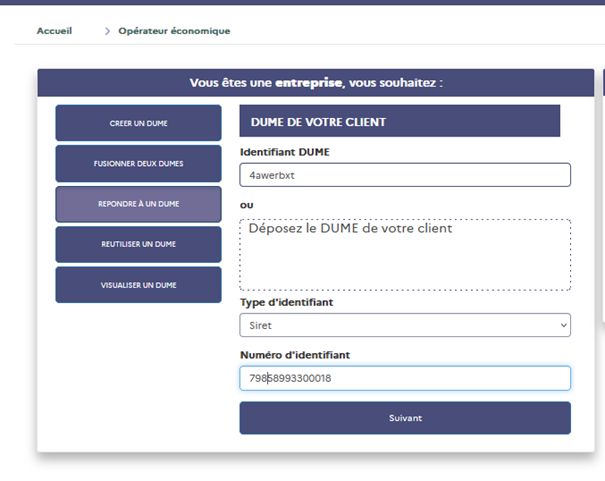
Task: Click the Suivant button
Action: coord(405,418)
